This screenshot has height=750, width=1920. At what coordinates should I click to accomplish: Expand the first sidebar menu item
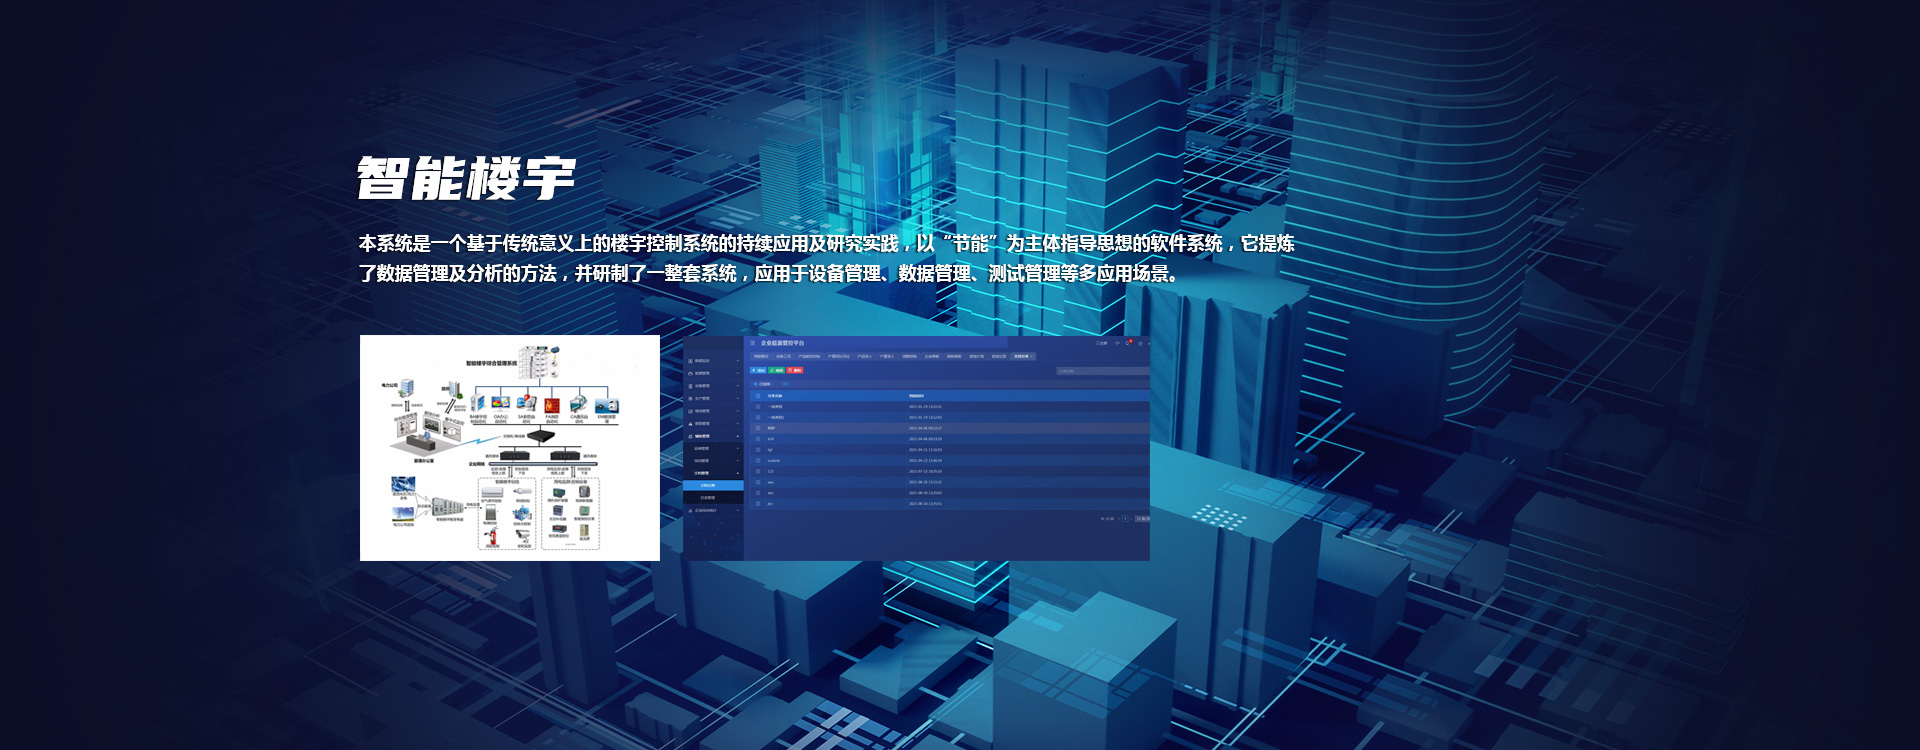(x=713, y=361)
